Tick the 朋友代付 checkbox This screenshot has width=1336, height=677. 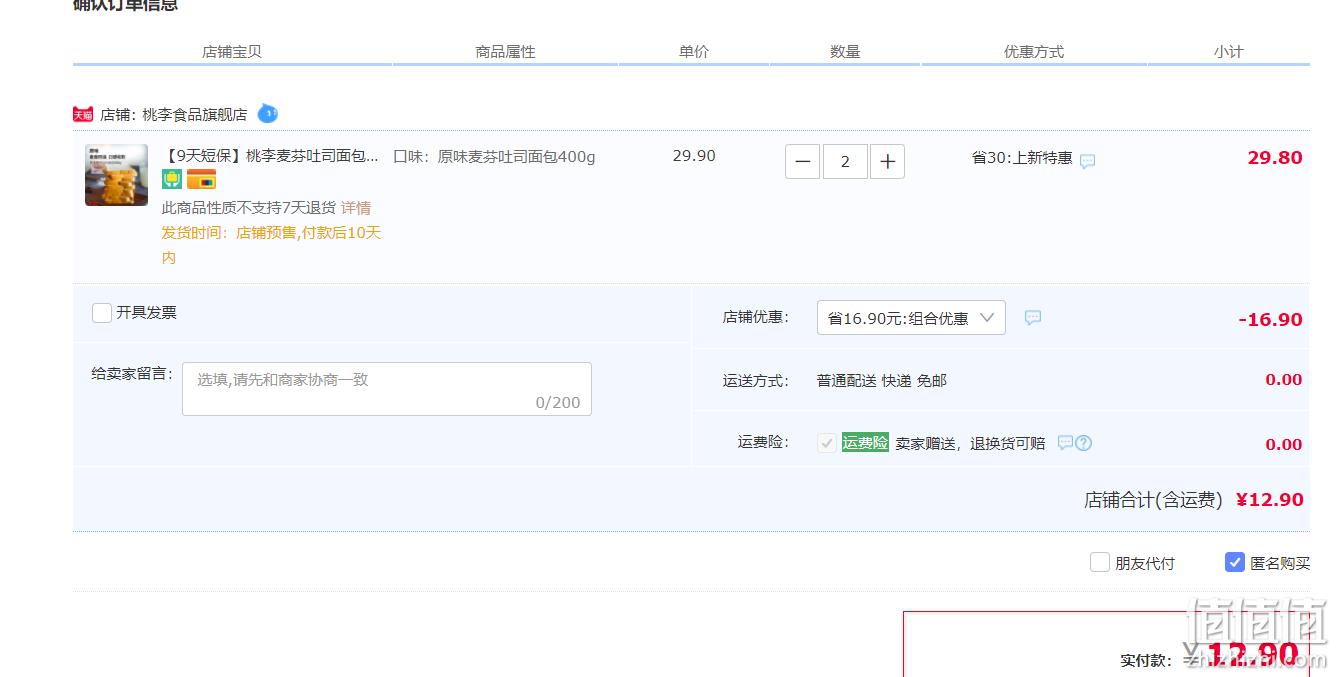point(1100,562)
